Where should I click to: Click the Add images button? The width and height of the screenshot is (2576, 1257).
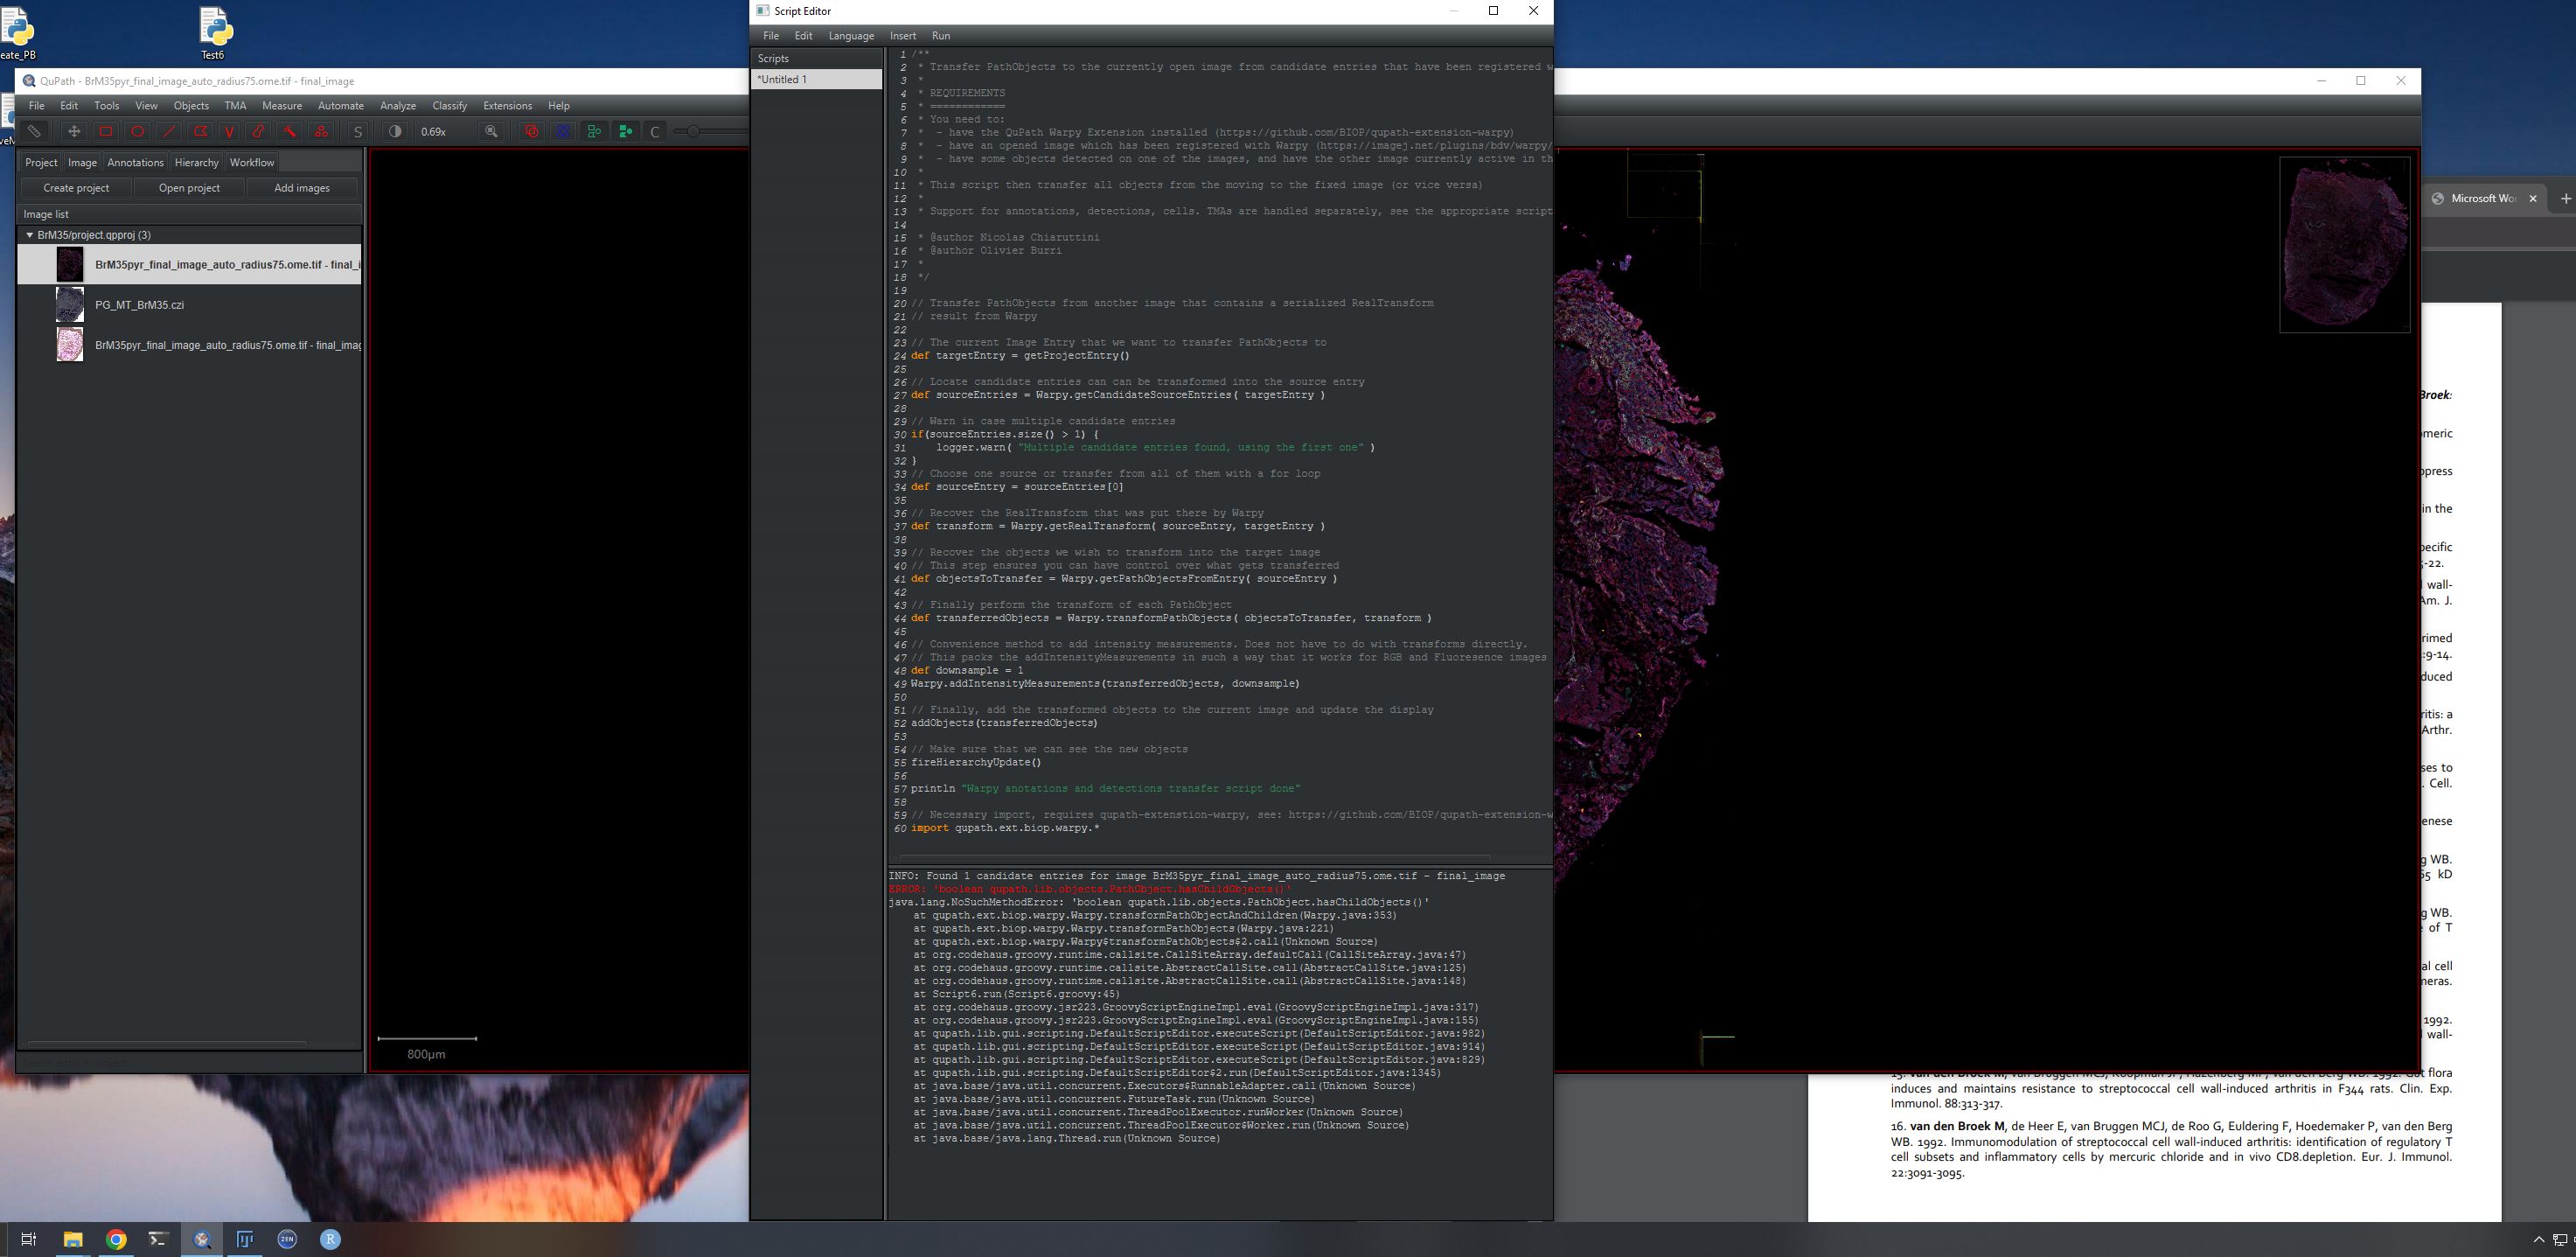302,187
